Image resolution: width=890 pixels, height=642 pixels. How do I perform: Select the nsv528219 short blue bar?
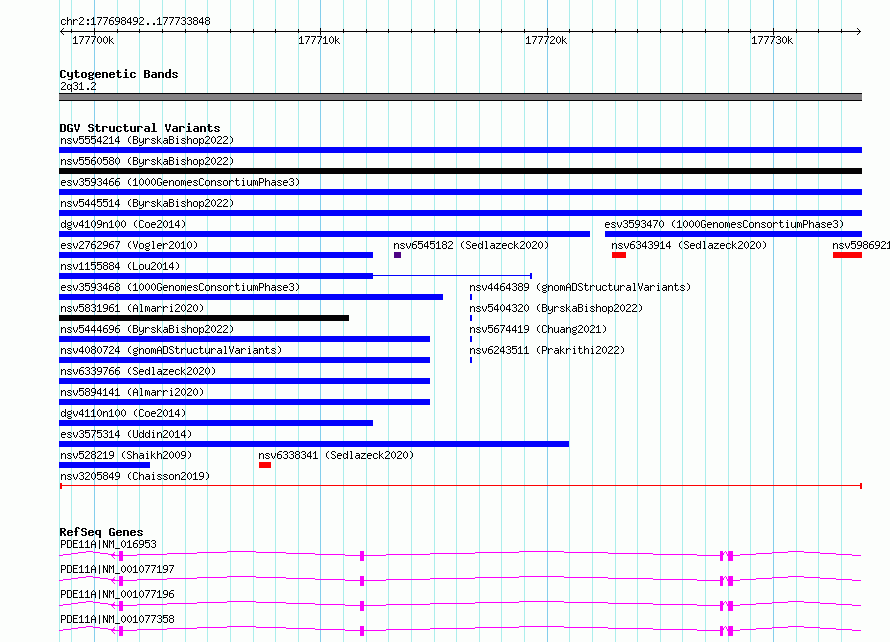tap(104, 465)
